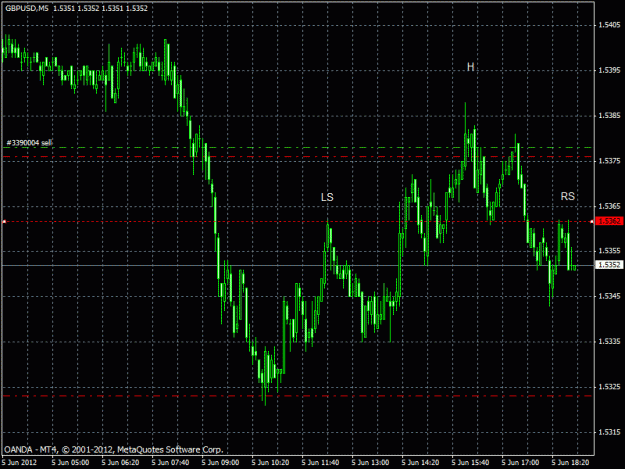Viewport: 625px width, 469px height.
Task: Click the 1.5375 price axis label
Action: (x=609, y=161)
